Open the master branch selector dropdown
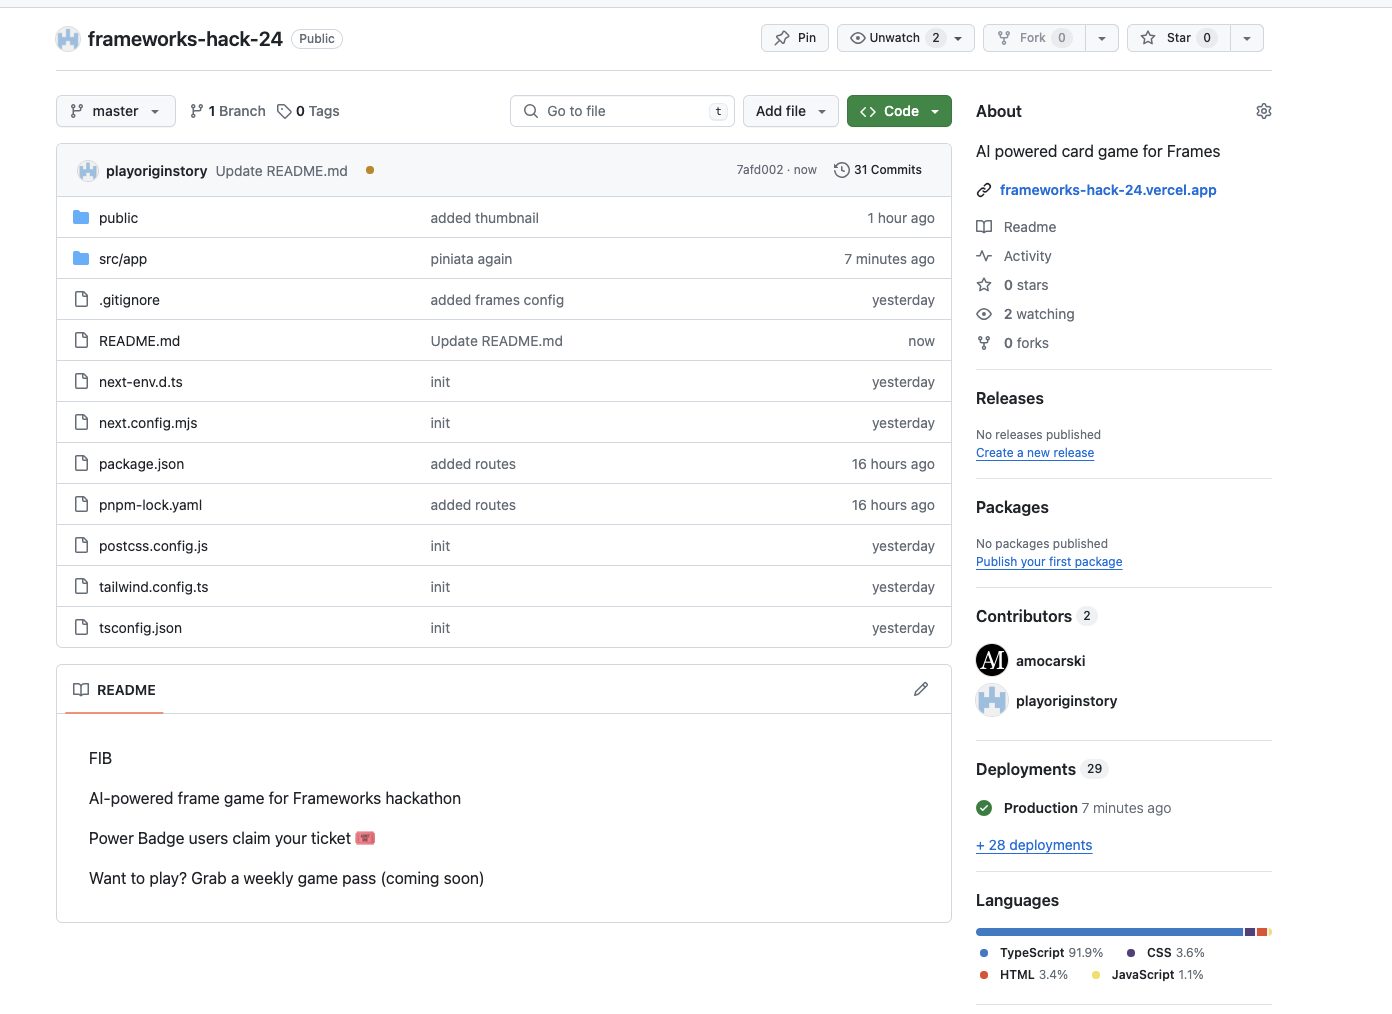Screen dimensions: 1392x1014 pyautogui.click(x=116, y=111)
